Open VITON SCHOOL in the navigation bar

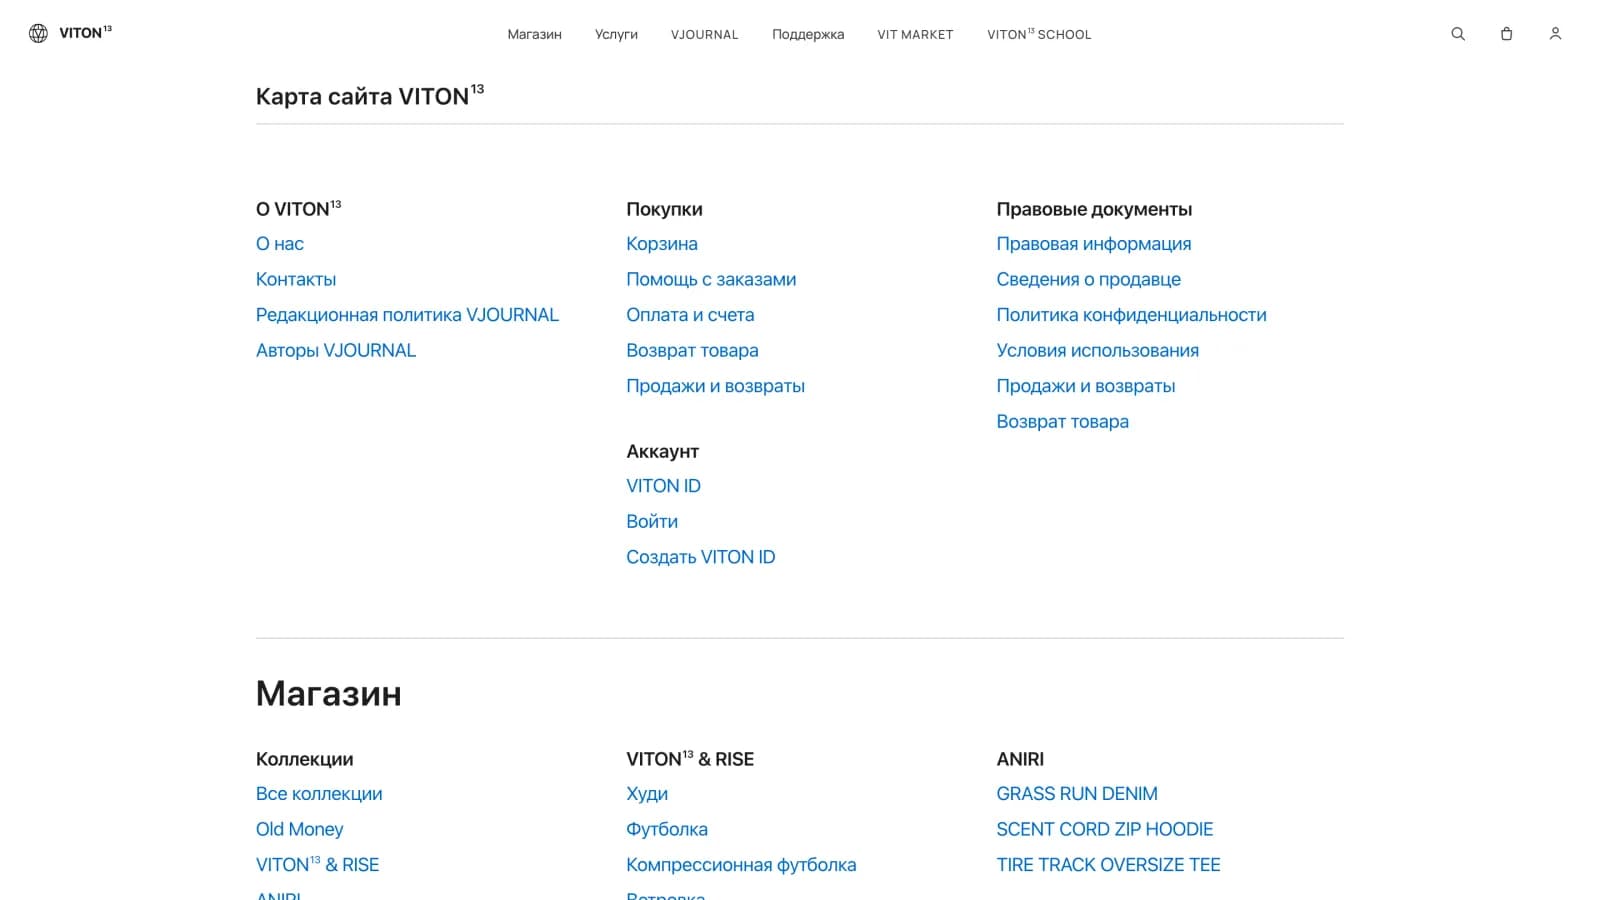pos(1039,34)
